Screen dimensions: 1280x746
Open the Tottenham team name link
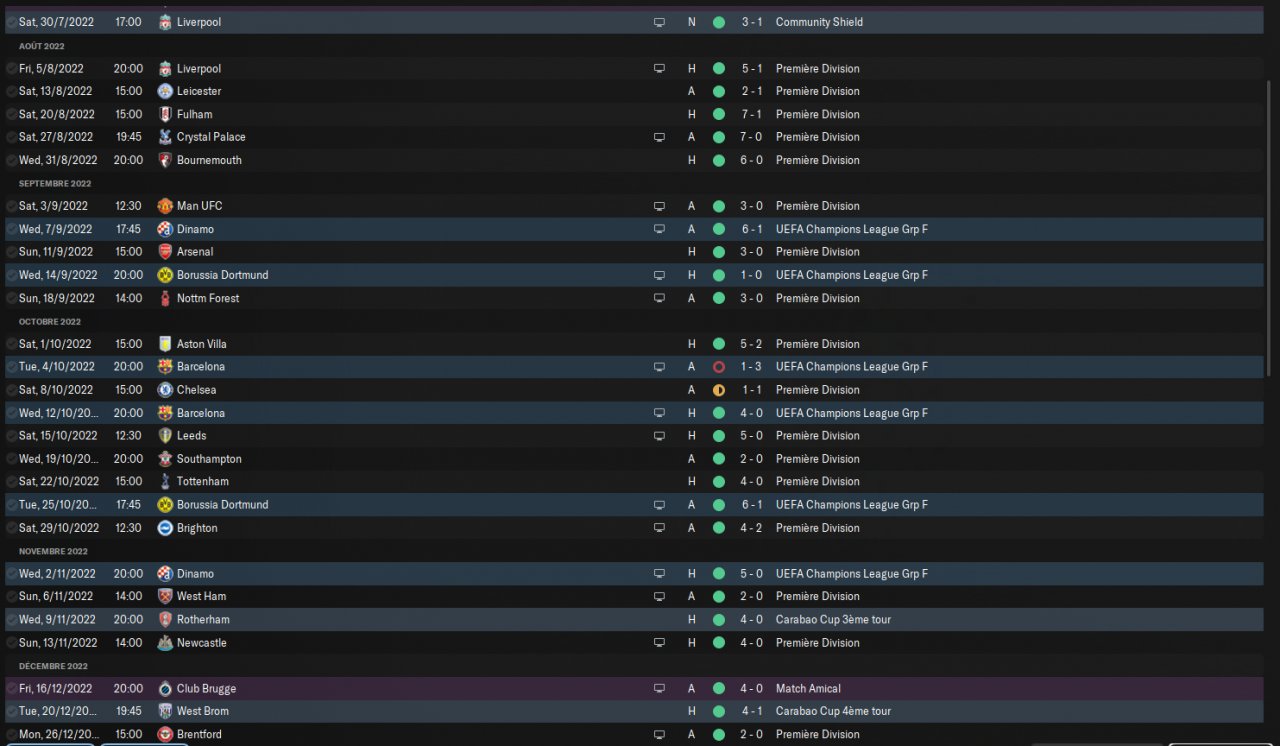point(203,481)
